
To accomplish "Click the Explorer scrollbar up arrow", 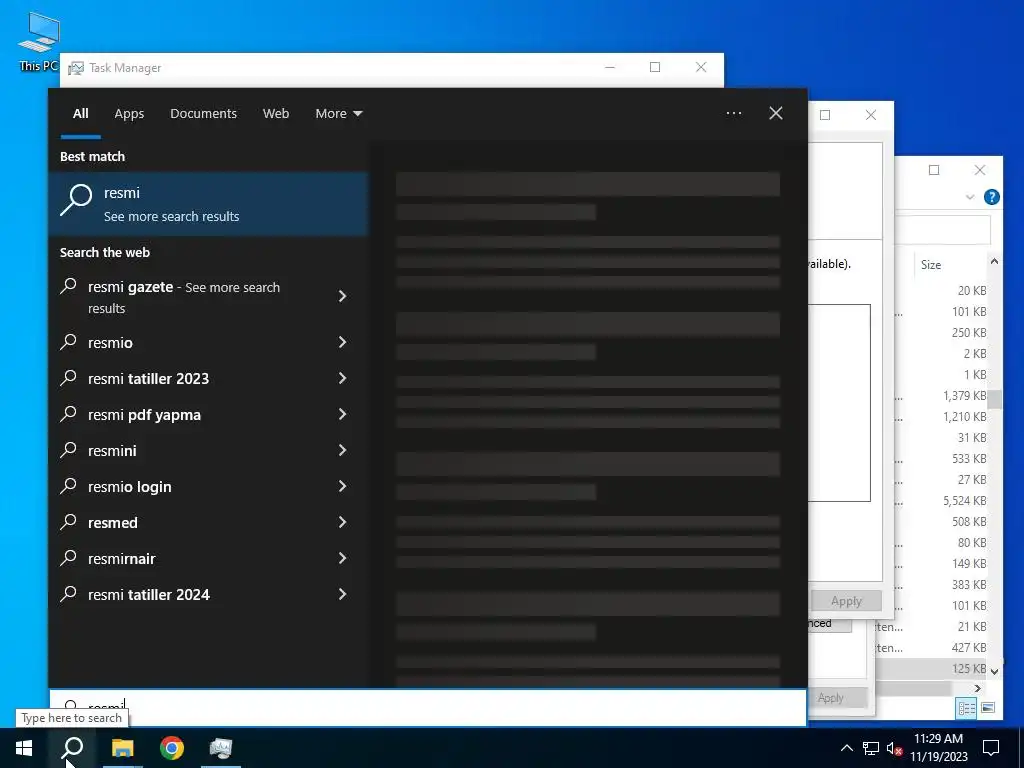I will coord(994,261).
